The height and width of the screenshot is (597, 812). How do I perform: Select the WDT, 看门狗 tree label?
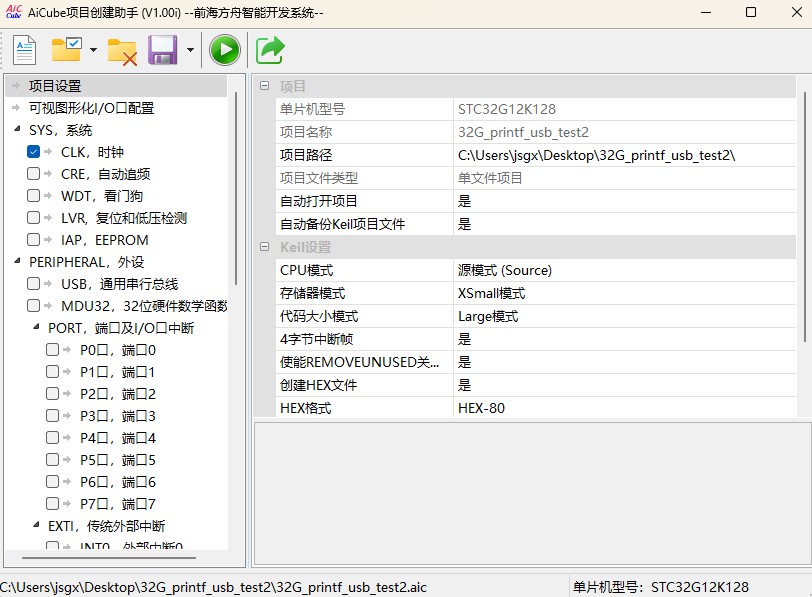pos(102,196)
